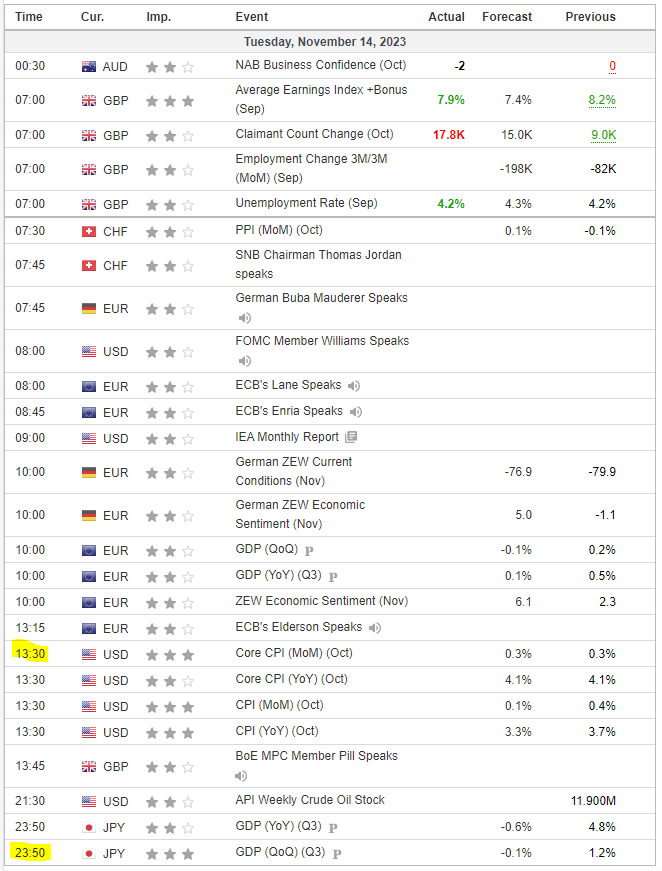Click preliminary icon beside JPY GDP (QoQ) (Q3)
The height and width of the screenshot is (871, 662).
coord(337,854)
